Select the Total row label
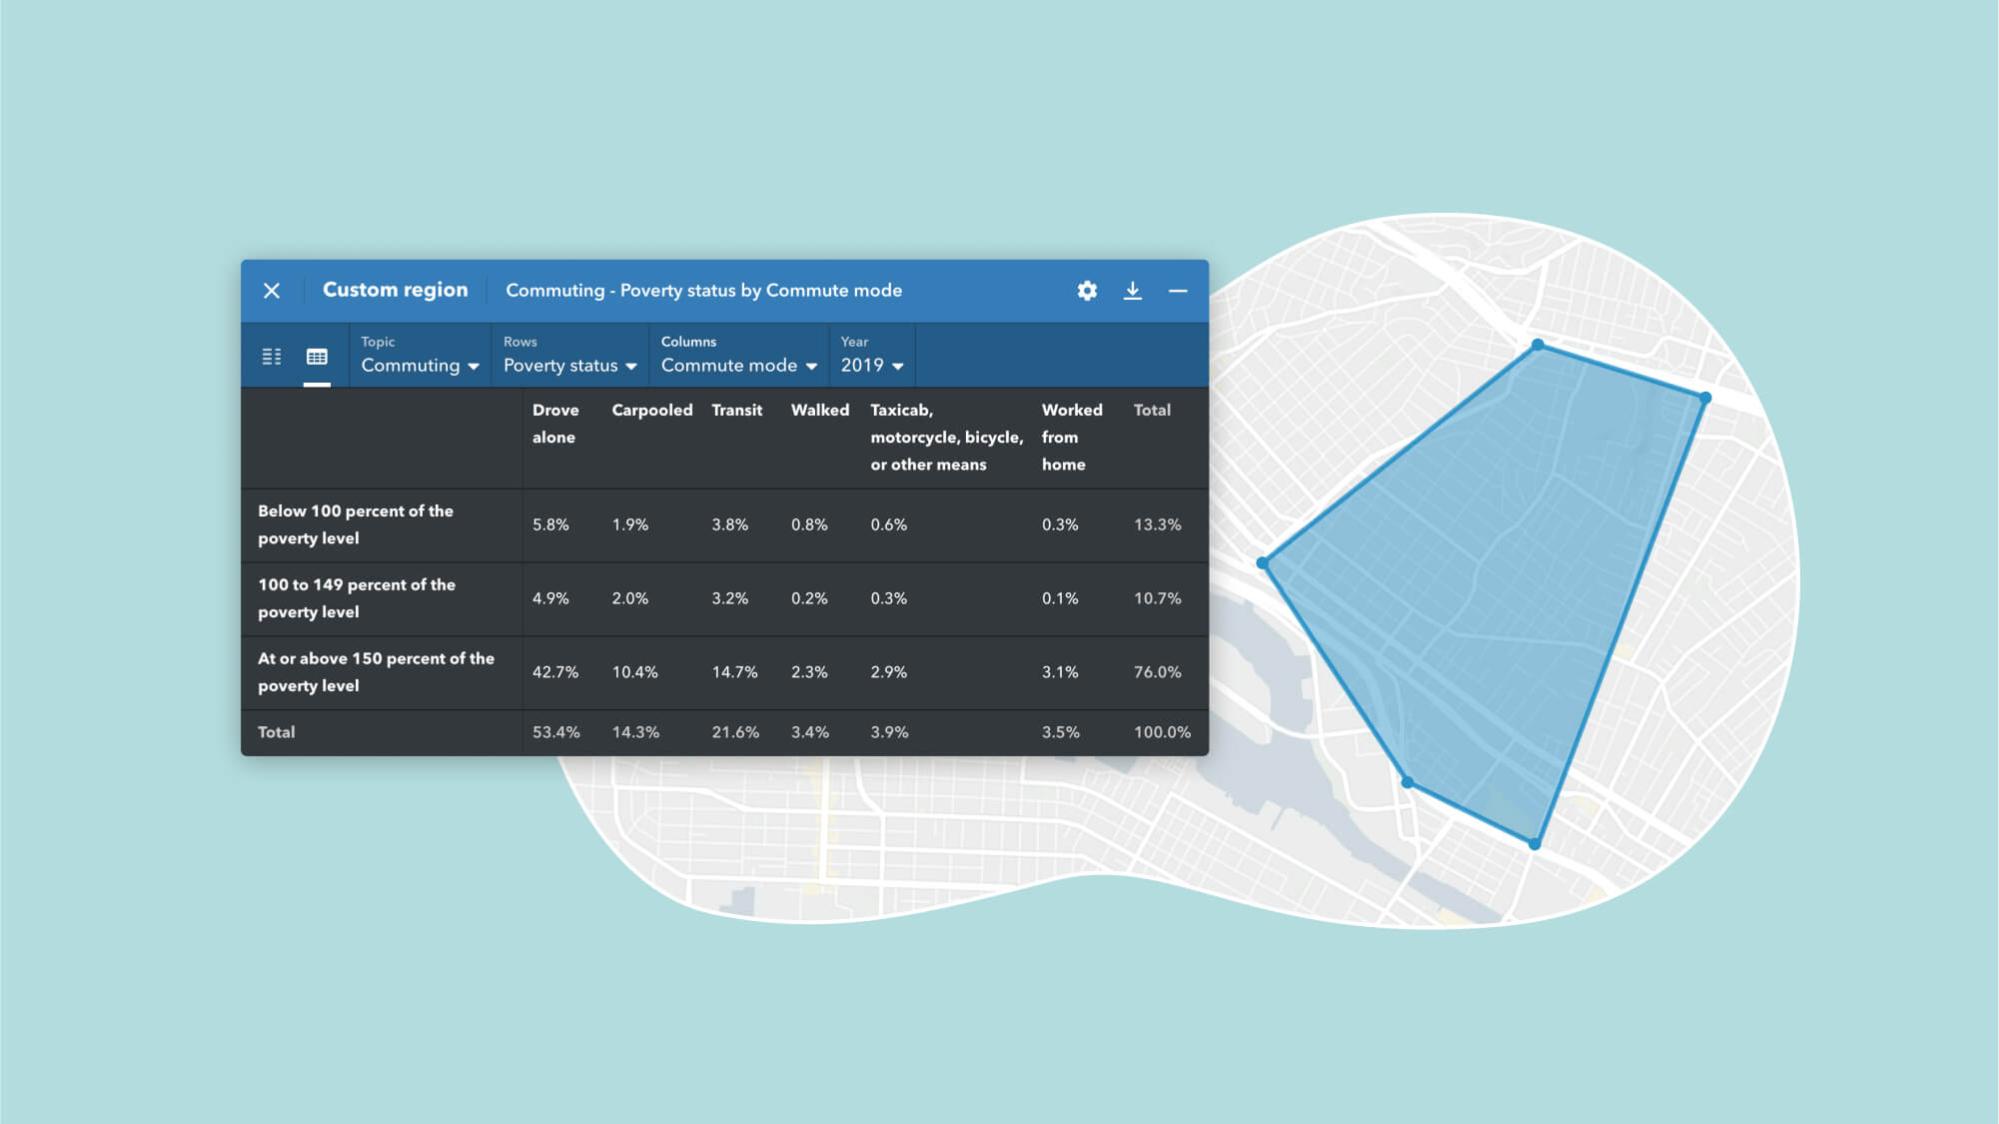The width and height of the screenshot is (1999, 1124). (277, 732)
